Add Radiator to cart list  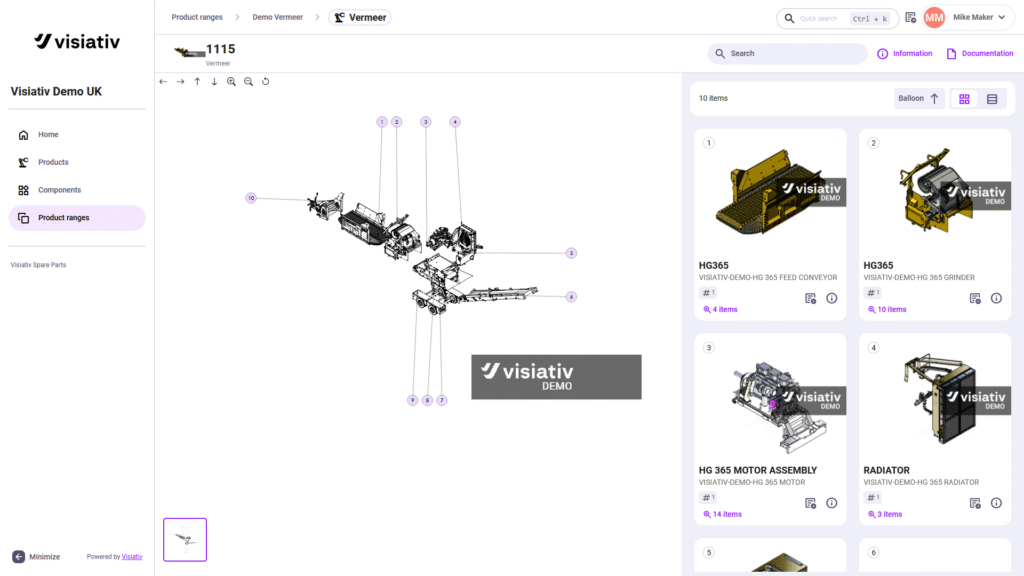click(x=975, y=504)
